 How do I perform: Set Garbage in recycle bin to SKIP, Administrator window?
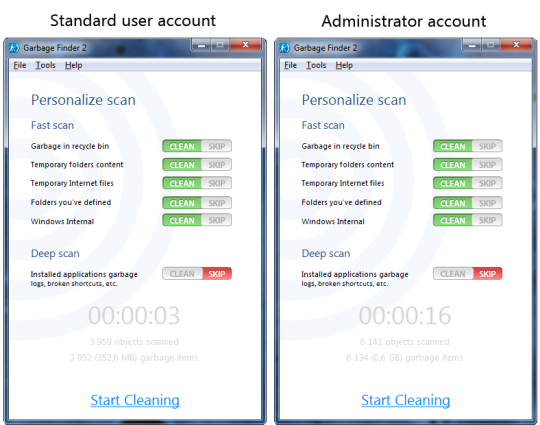point(487,146)
